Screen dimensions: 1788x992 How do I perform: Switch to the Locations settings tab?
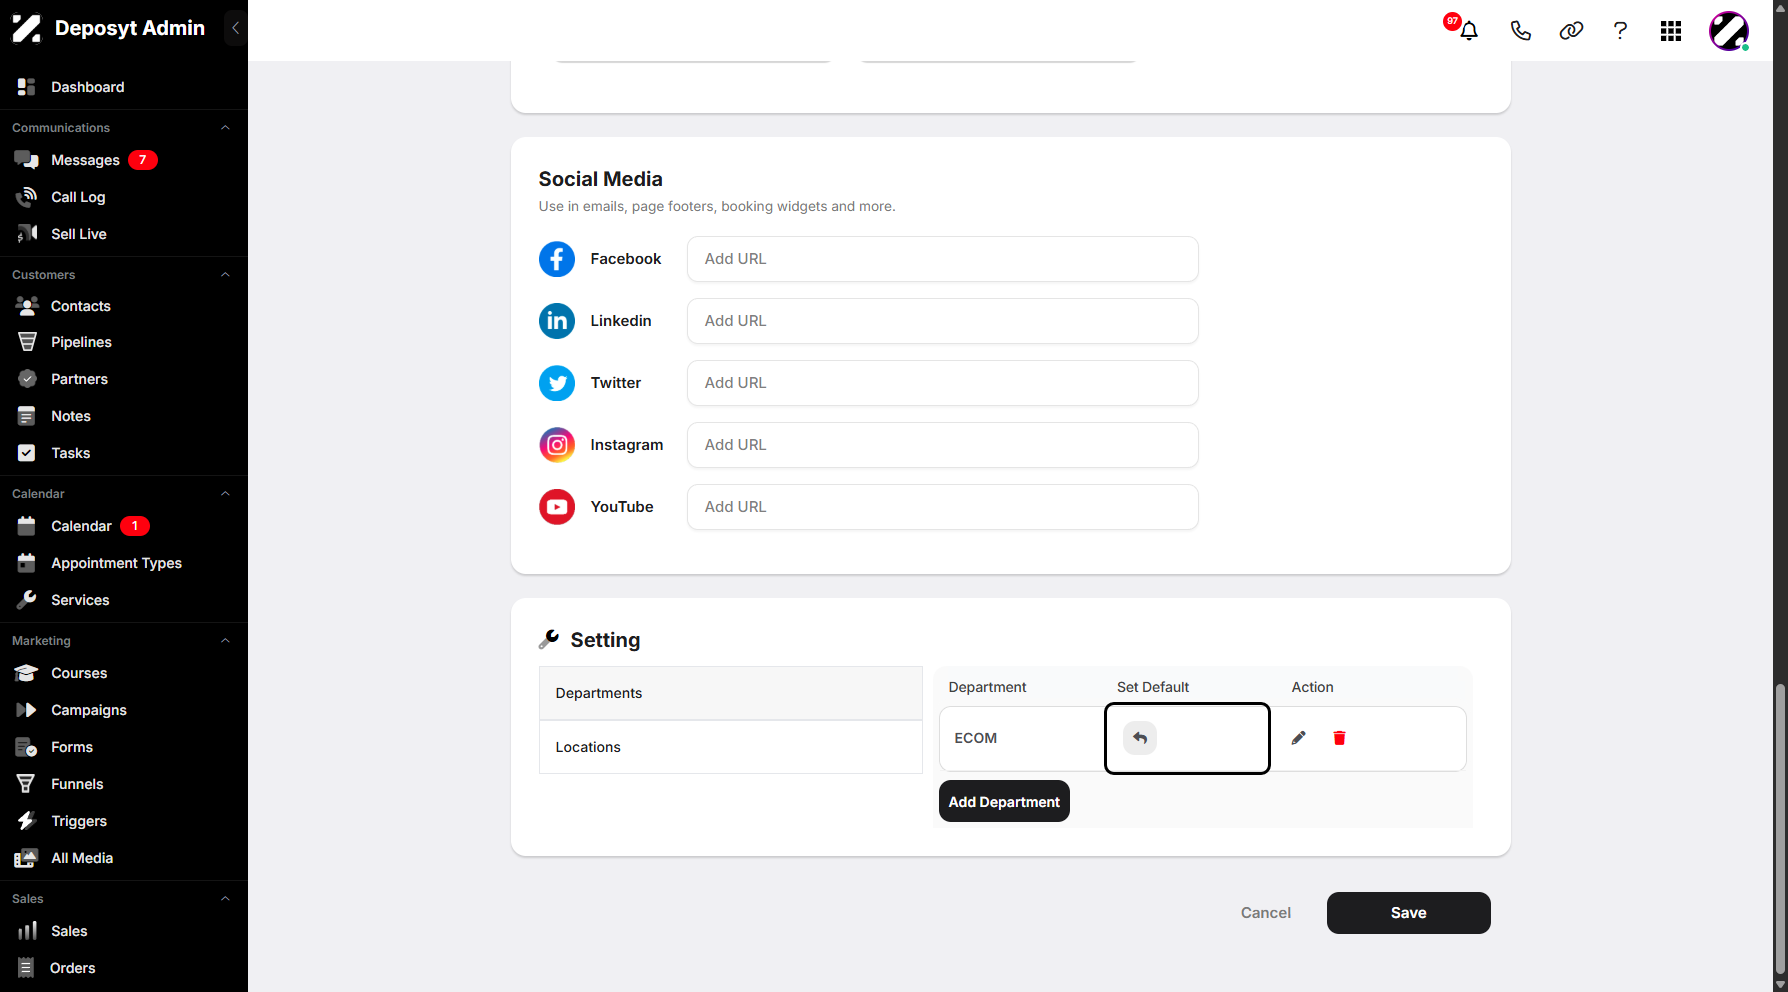730,747
